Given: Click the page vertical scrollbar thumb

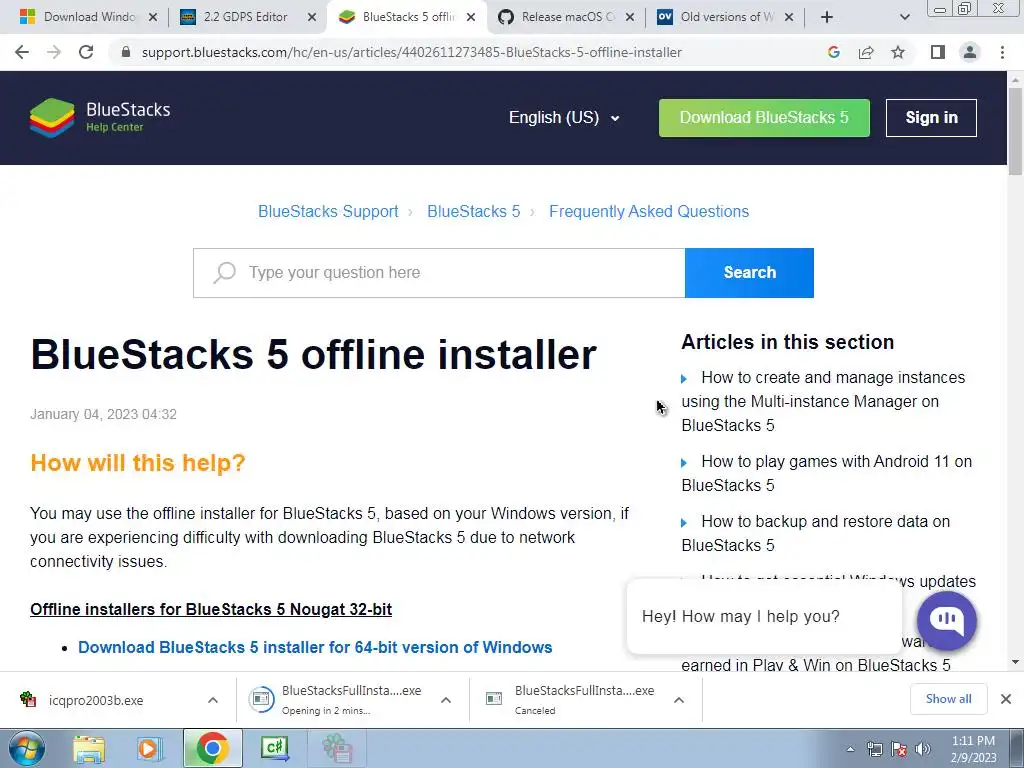Looking at the screenshot, I should point(1015,131).
